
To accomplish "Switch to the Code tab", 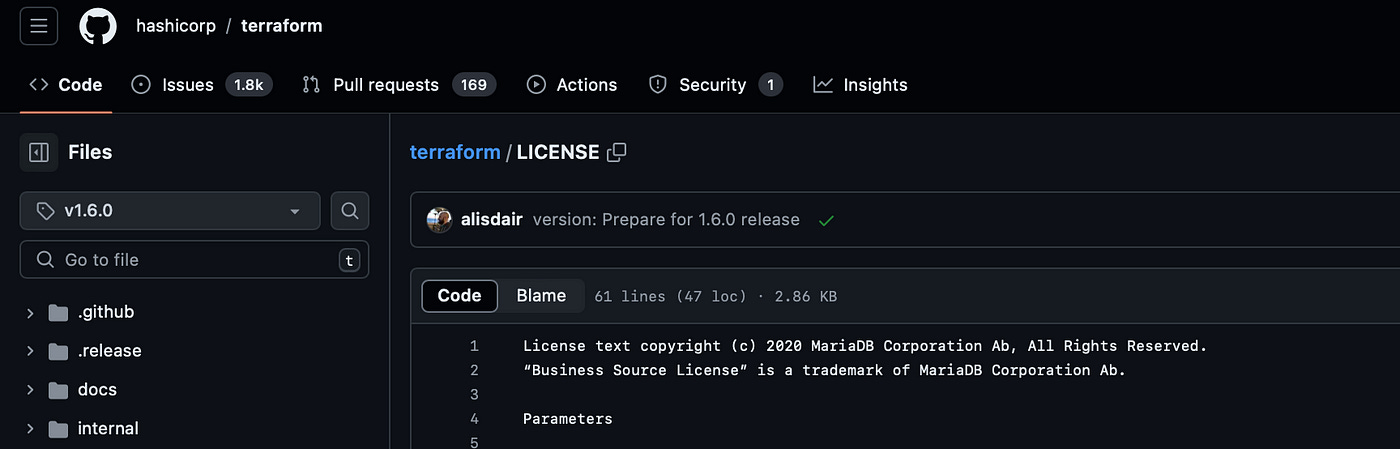I will point(66,85).
